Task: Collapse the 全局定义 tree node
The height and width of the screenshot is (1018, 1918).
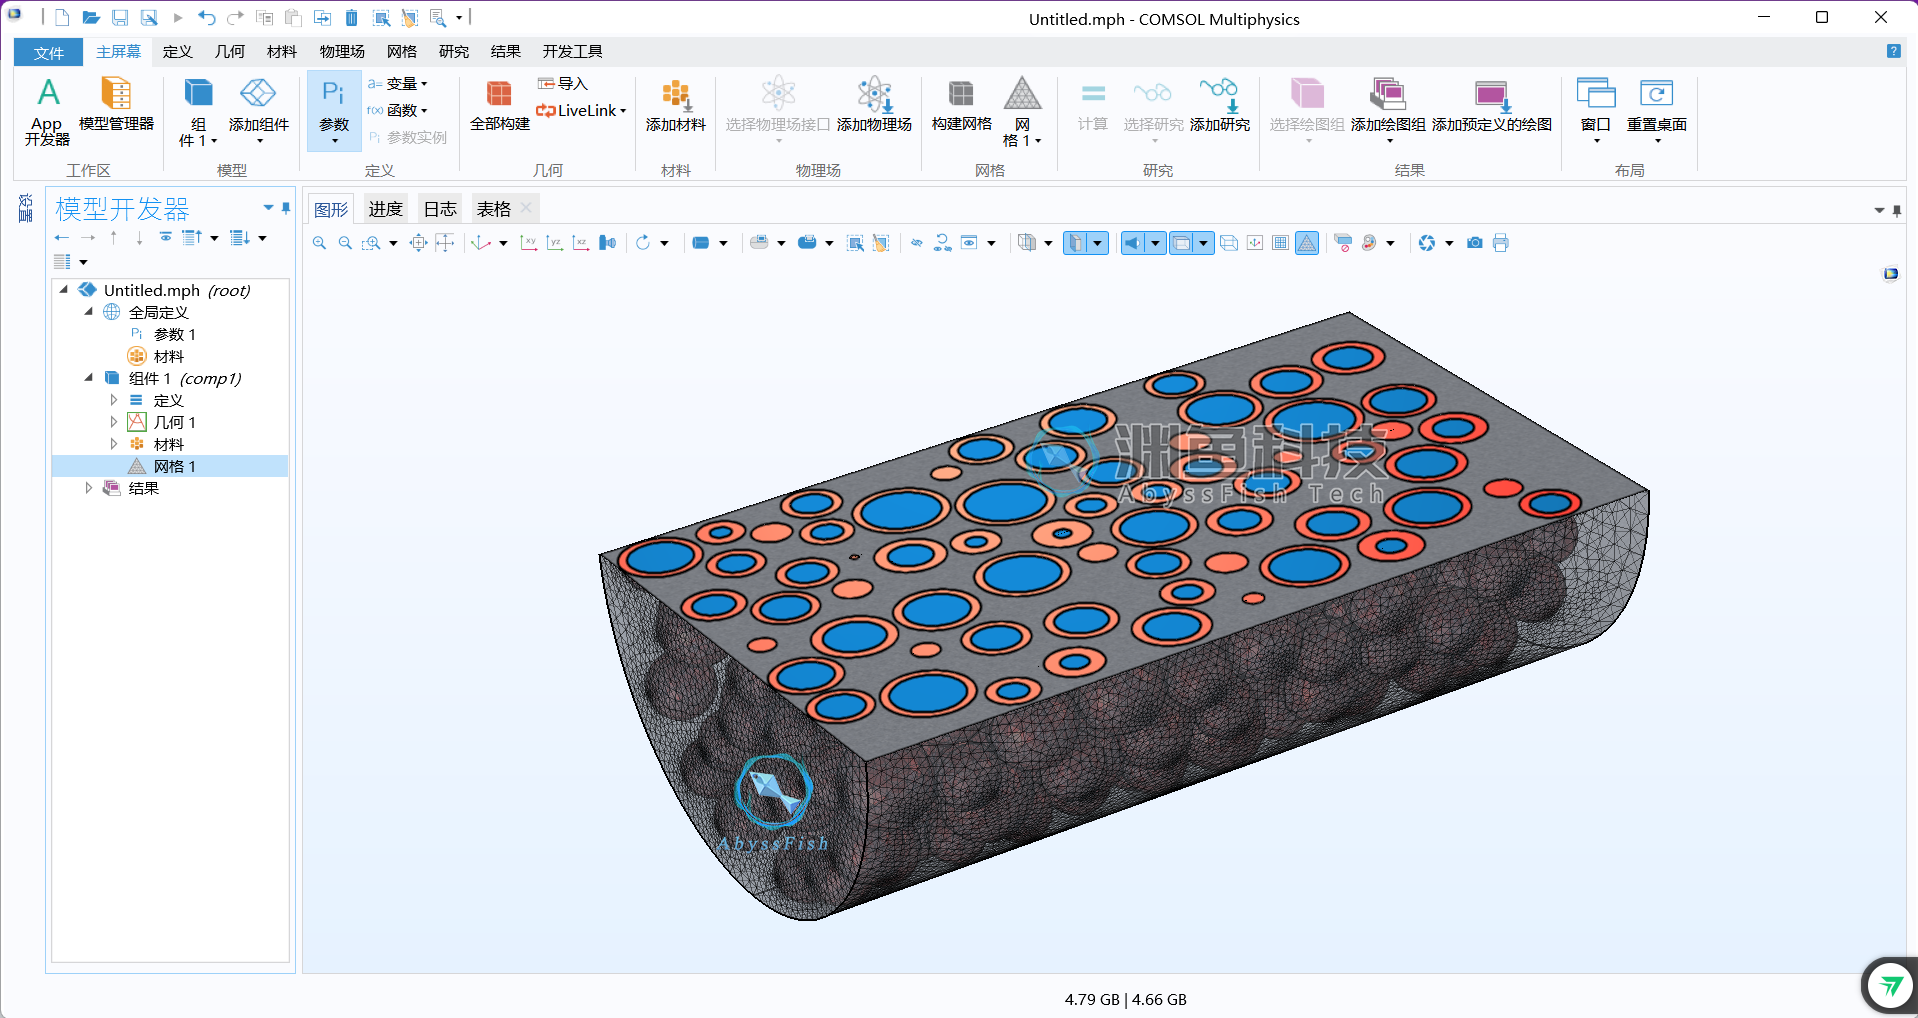Action: 89,312
